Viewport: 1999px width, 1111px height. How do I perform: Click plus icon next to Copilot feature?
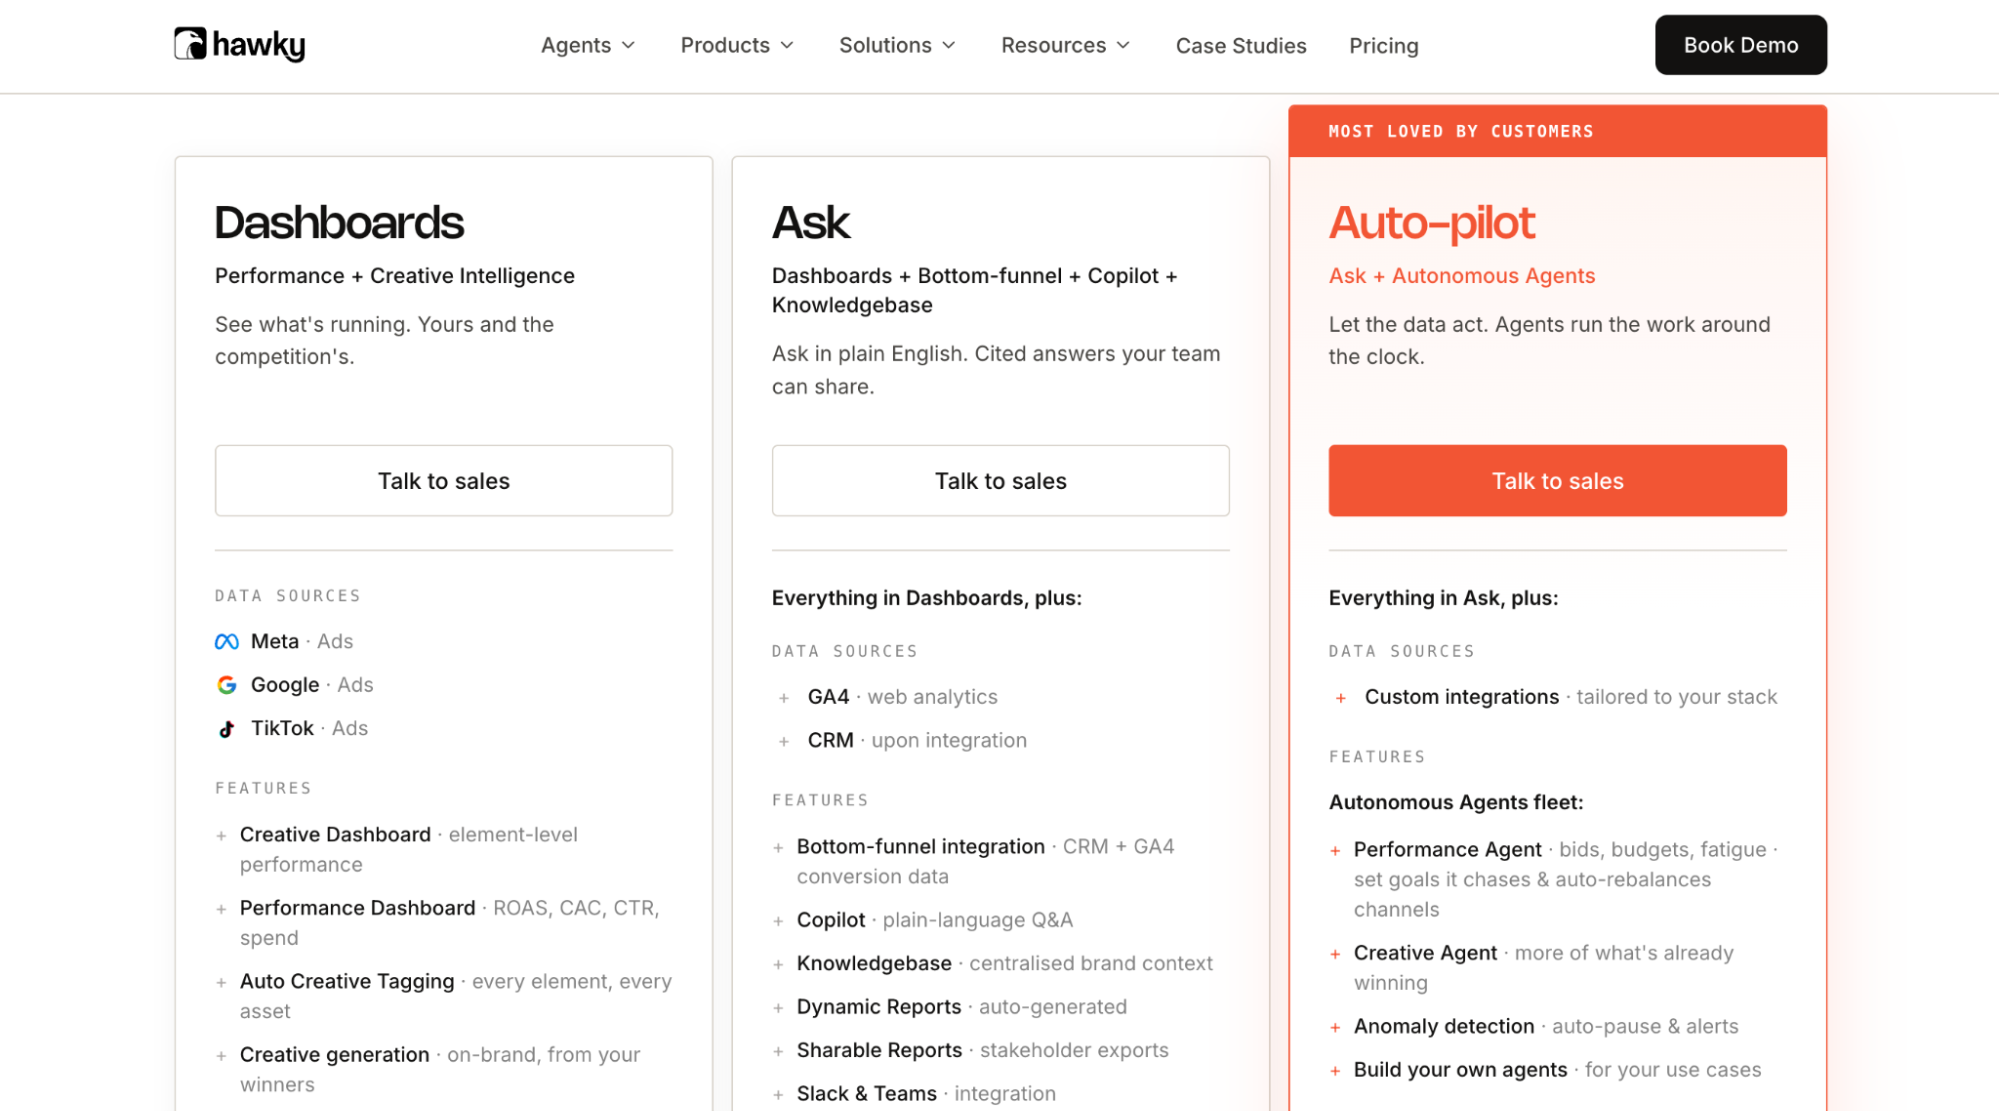point(778,921)
